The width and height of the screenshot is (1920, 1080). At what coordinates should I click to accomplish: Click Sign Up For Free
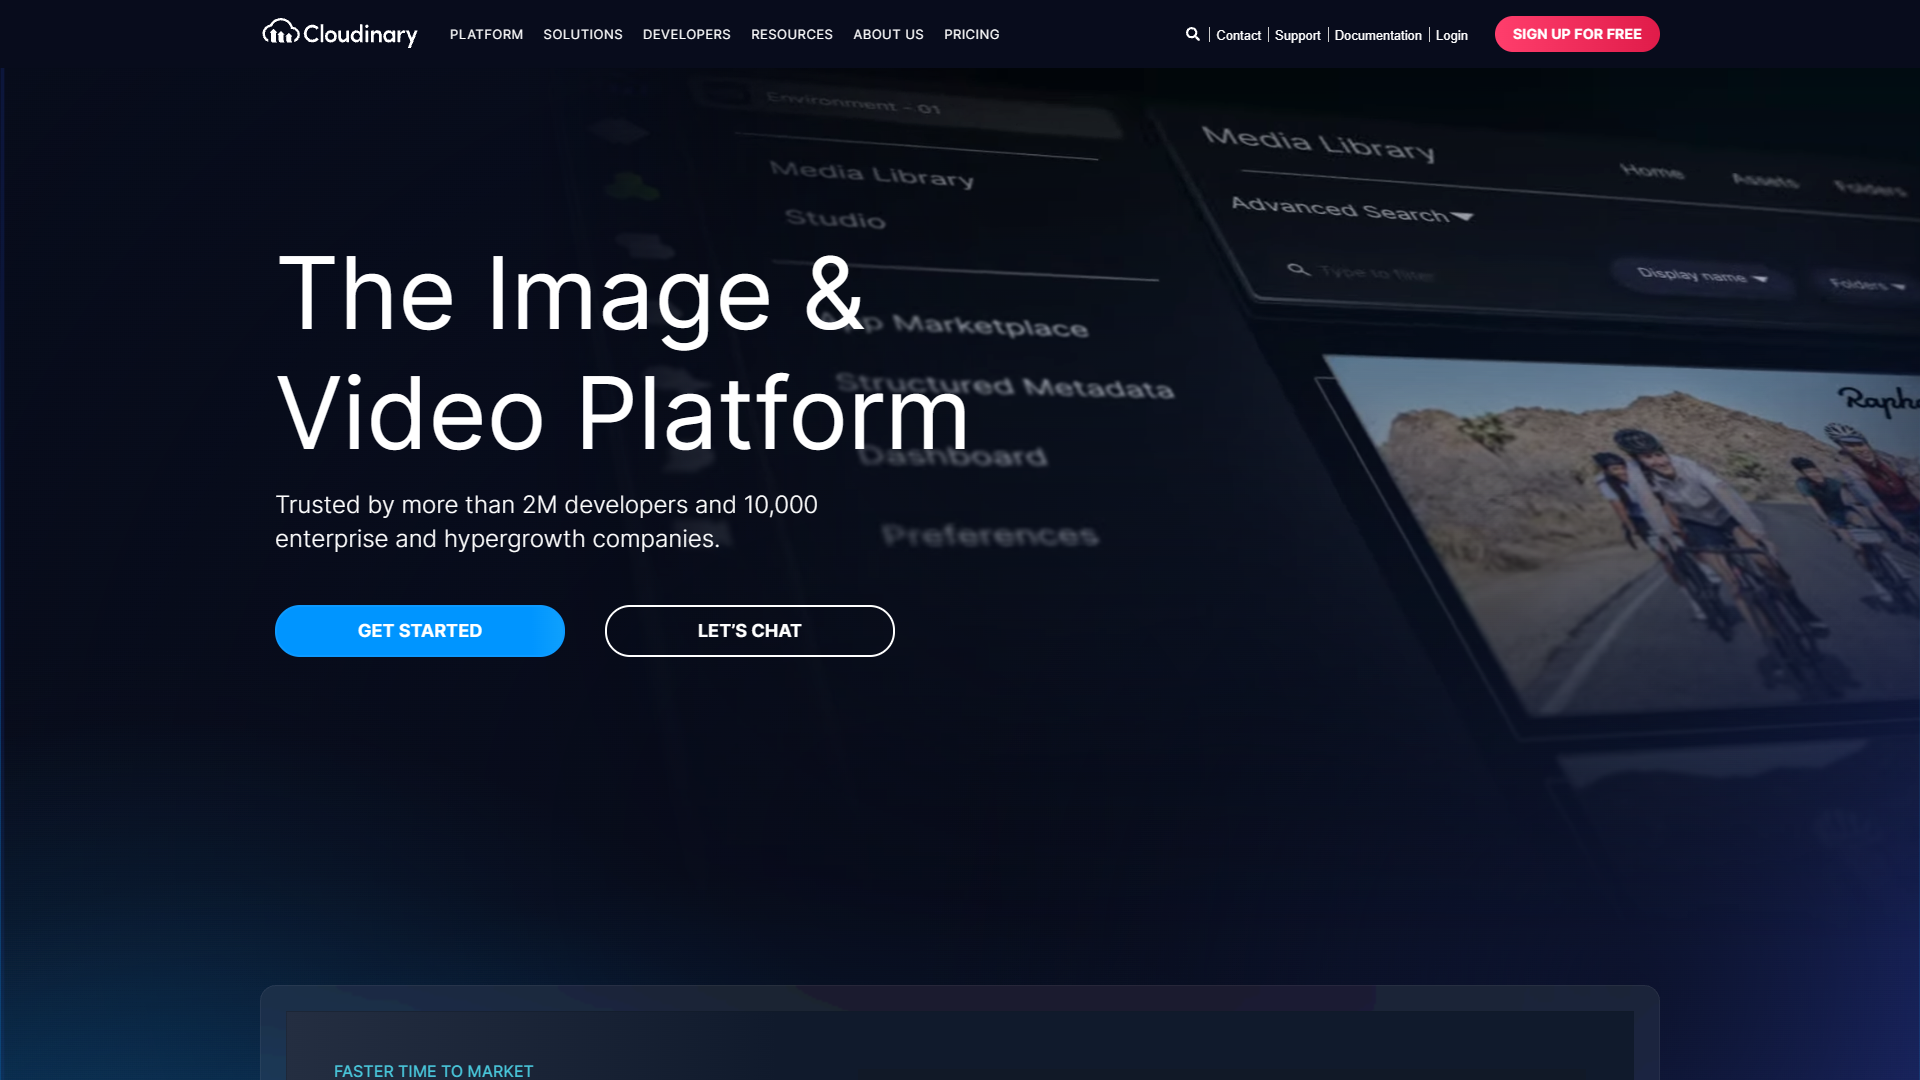[1577, 33]
